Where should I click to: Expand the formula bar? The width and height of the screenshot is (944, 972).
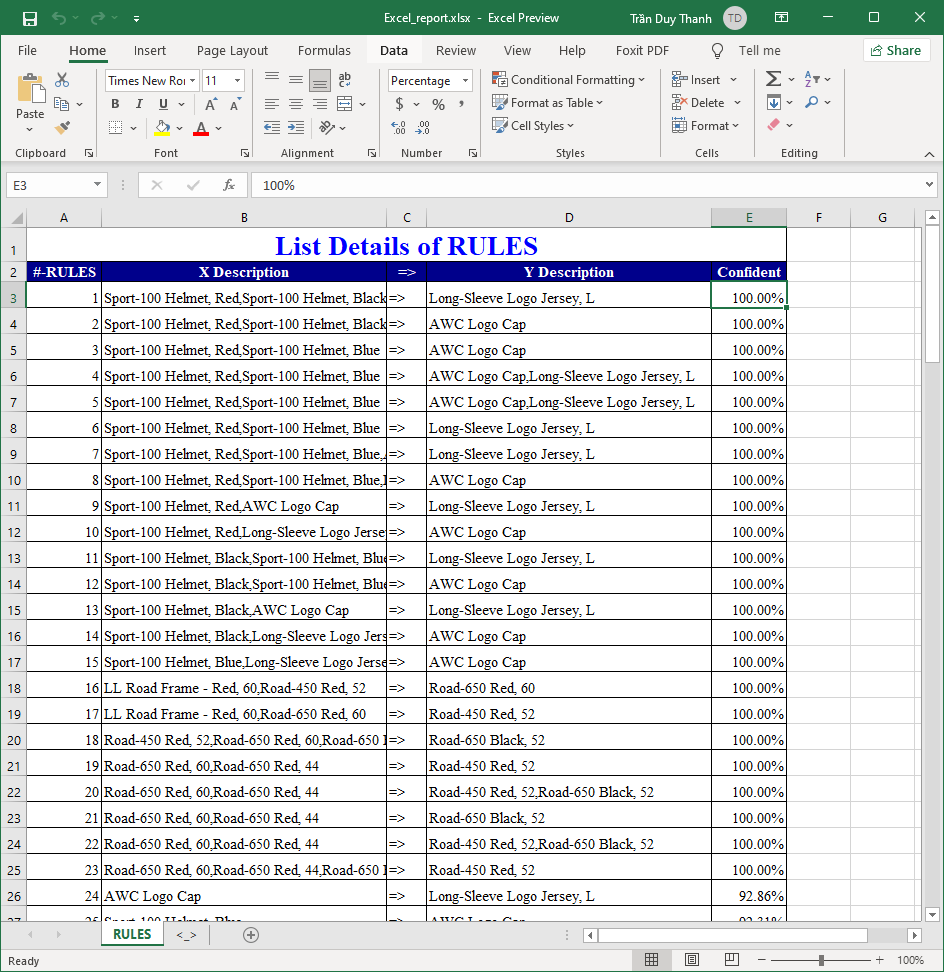click(929, 184)
